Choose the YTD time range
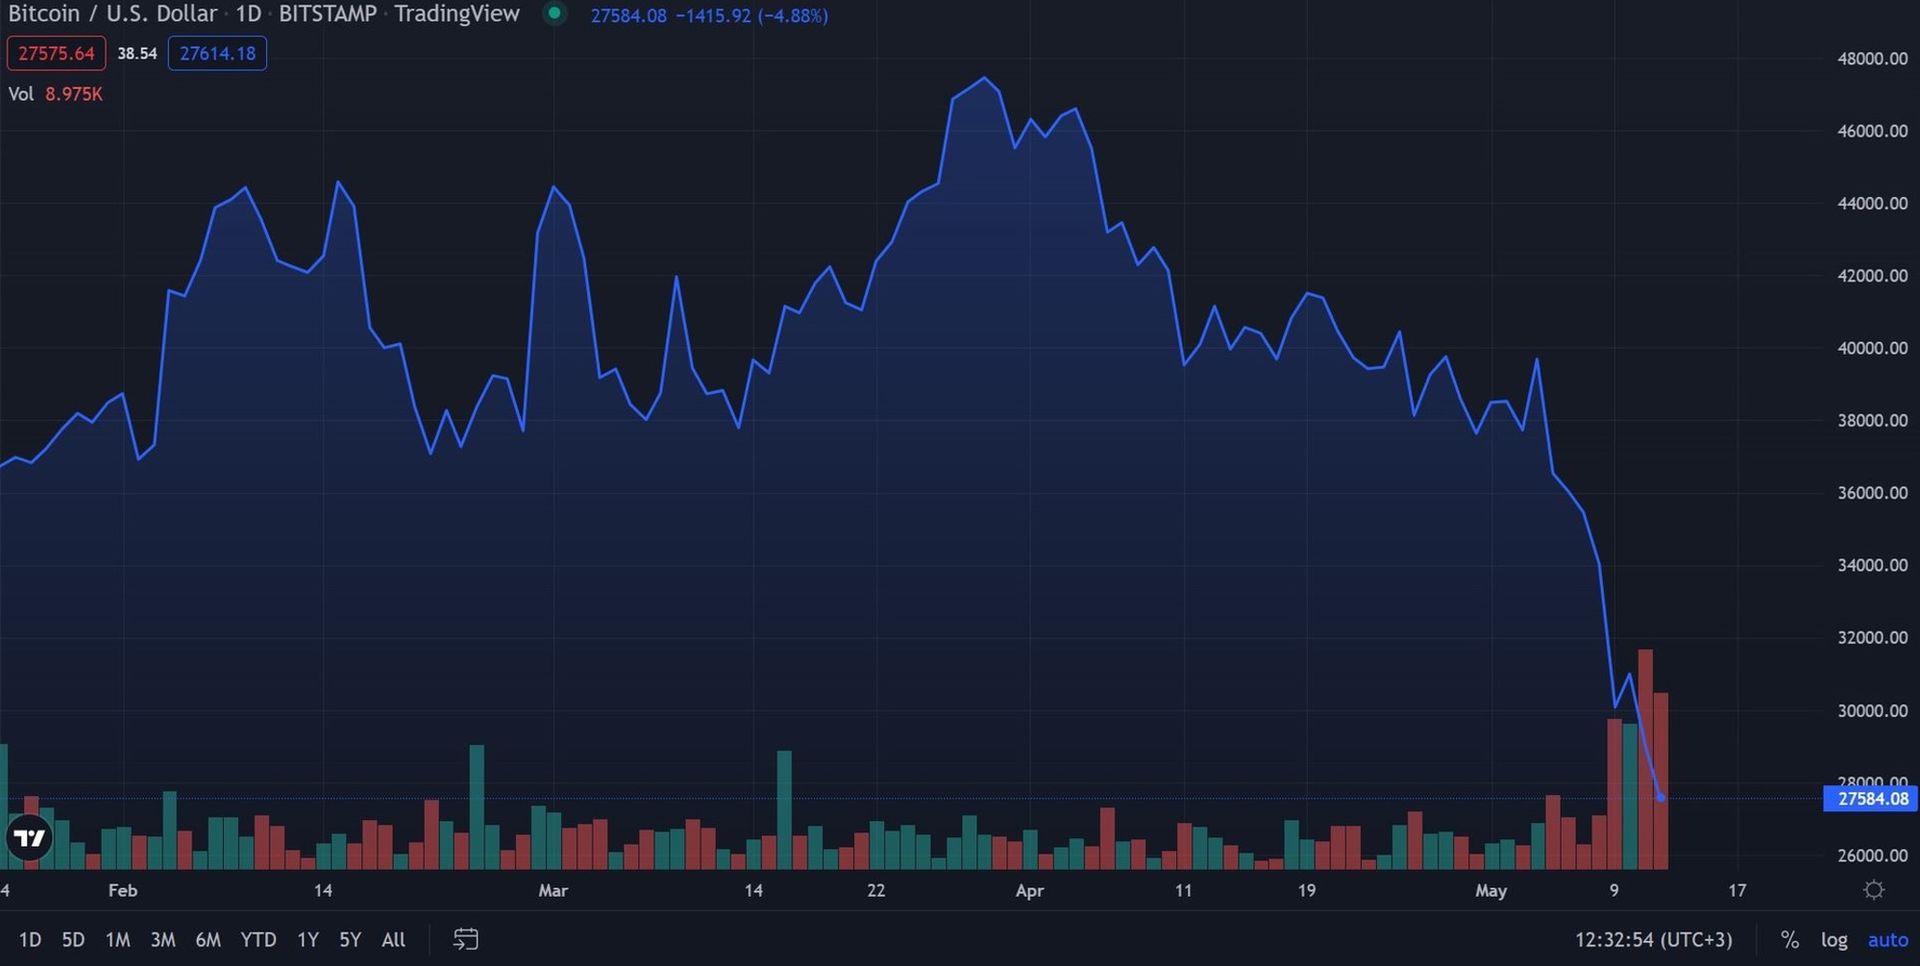Screen dimensions: 1920x966 click(258, 940)
